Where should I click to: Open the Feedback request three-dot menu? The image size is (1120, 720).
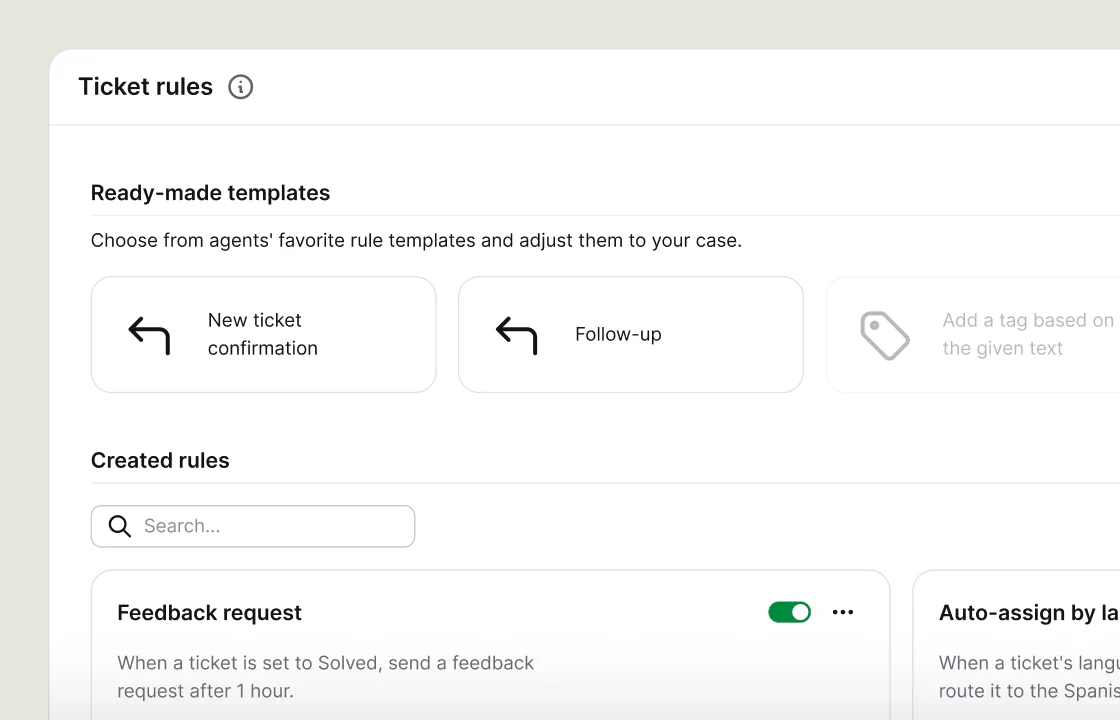(x=843, y=612)
